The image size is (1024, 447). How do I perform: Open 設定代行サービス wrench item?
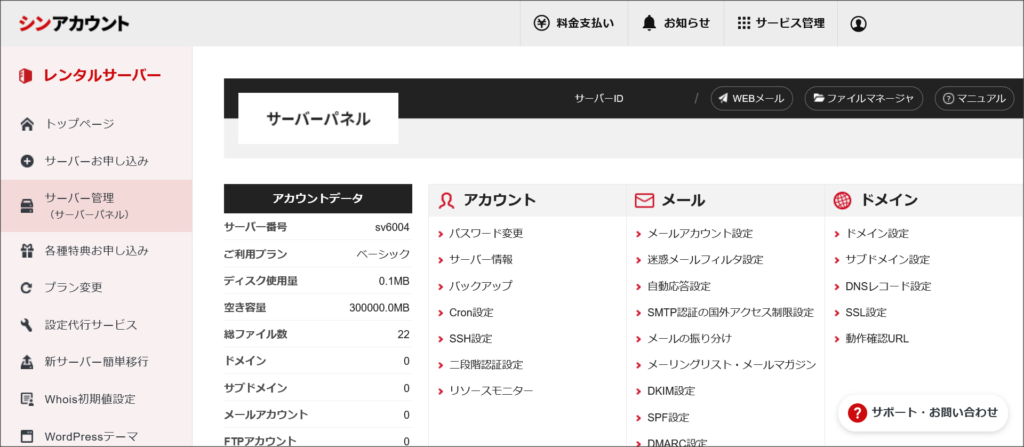point(90,325)
